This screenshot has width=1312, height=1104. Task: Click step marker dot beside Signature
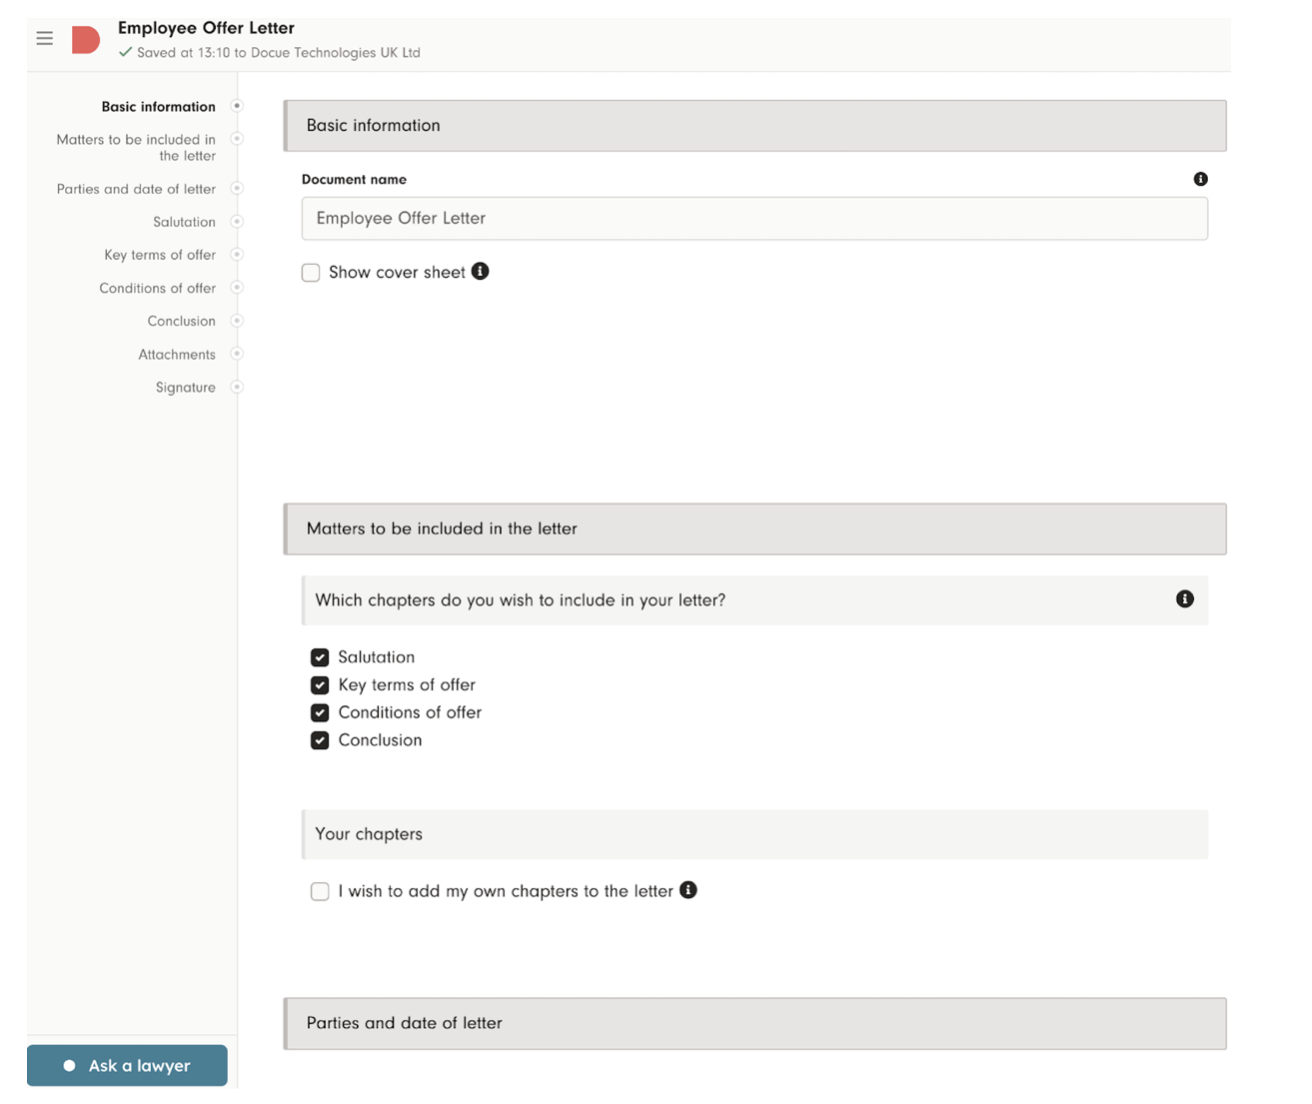coord(237,387)
